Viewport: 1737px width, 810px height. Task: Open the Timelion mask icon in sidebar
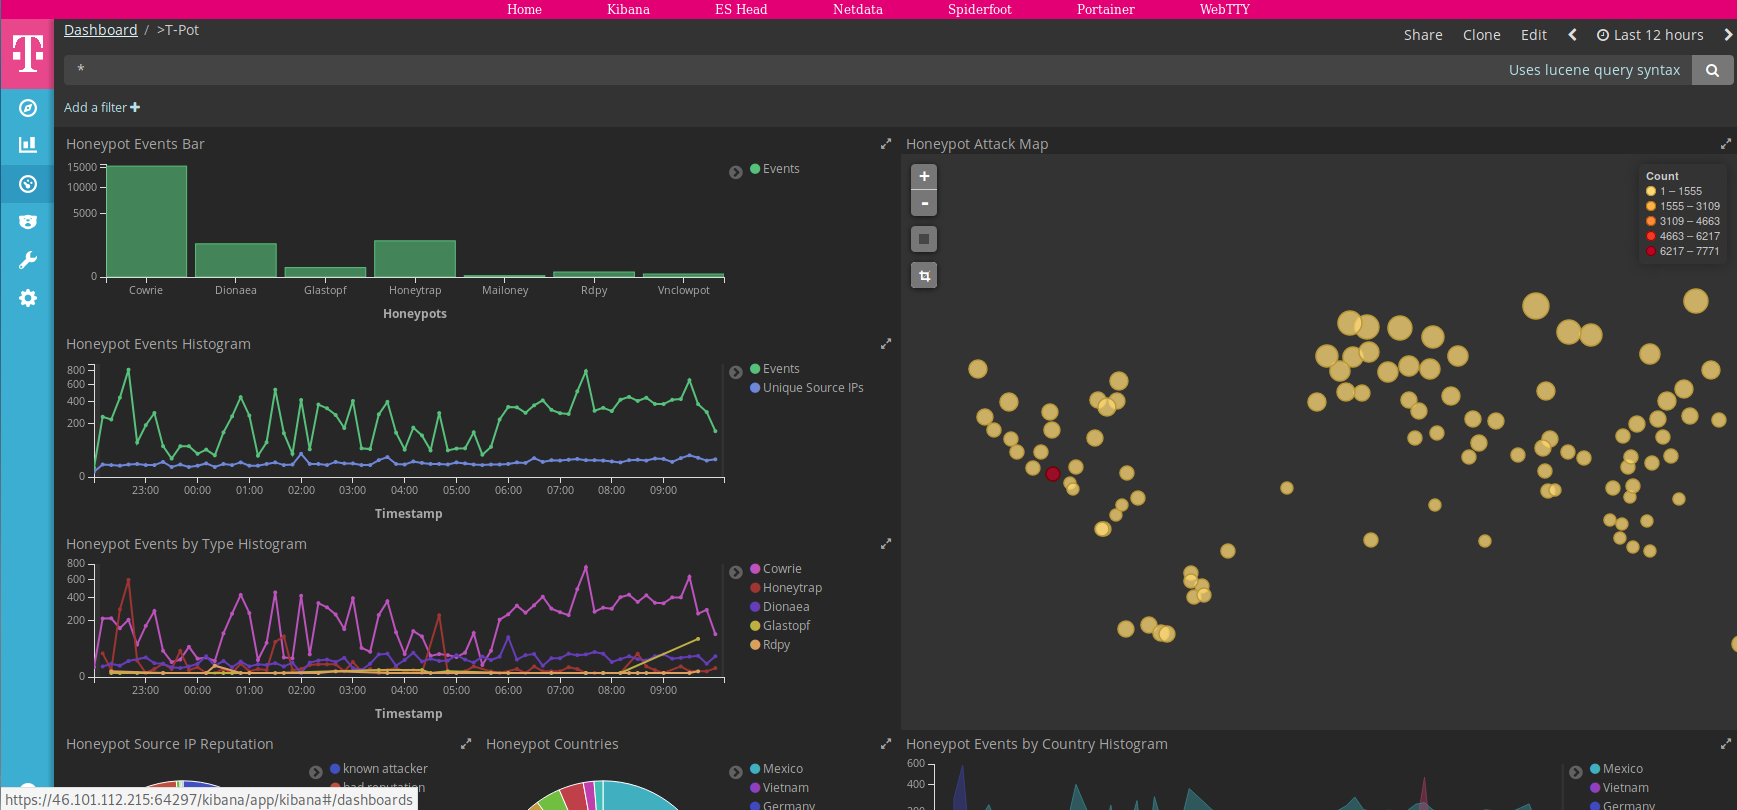28,222
